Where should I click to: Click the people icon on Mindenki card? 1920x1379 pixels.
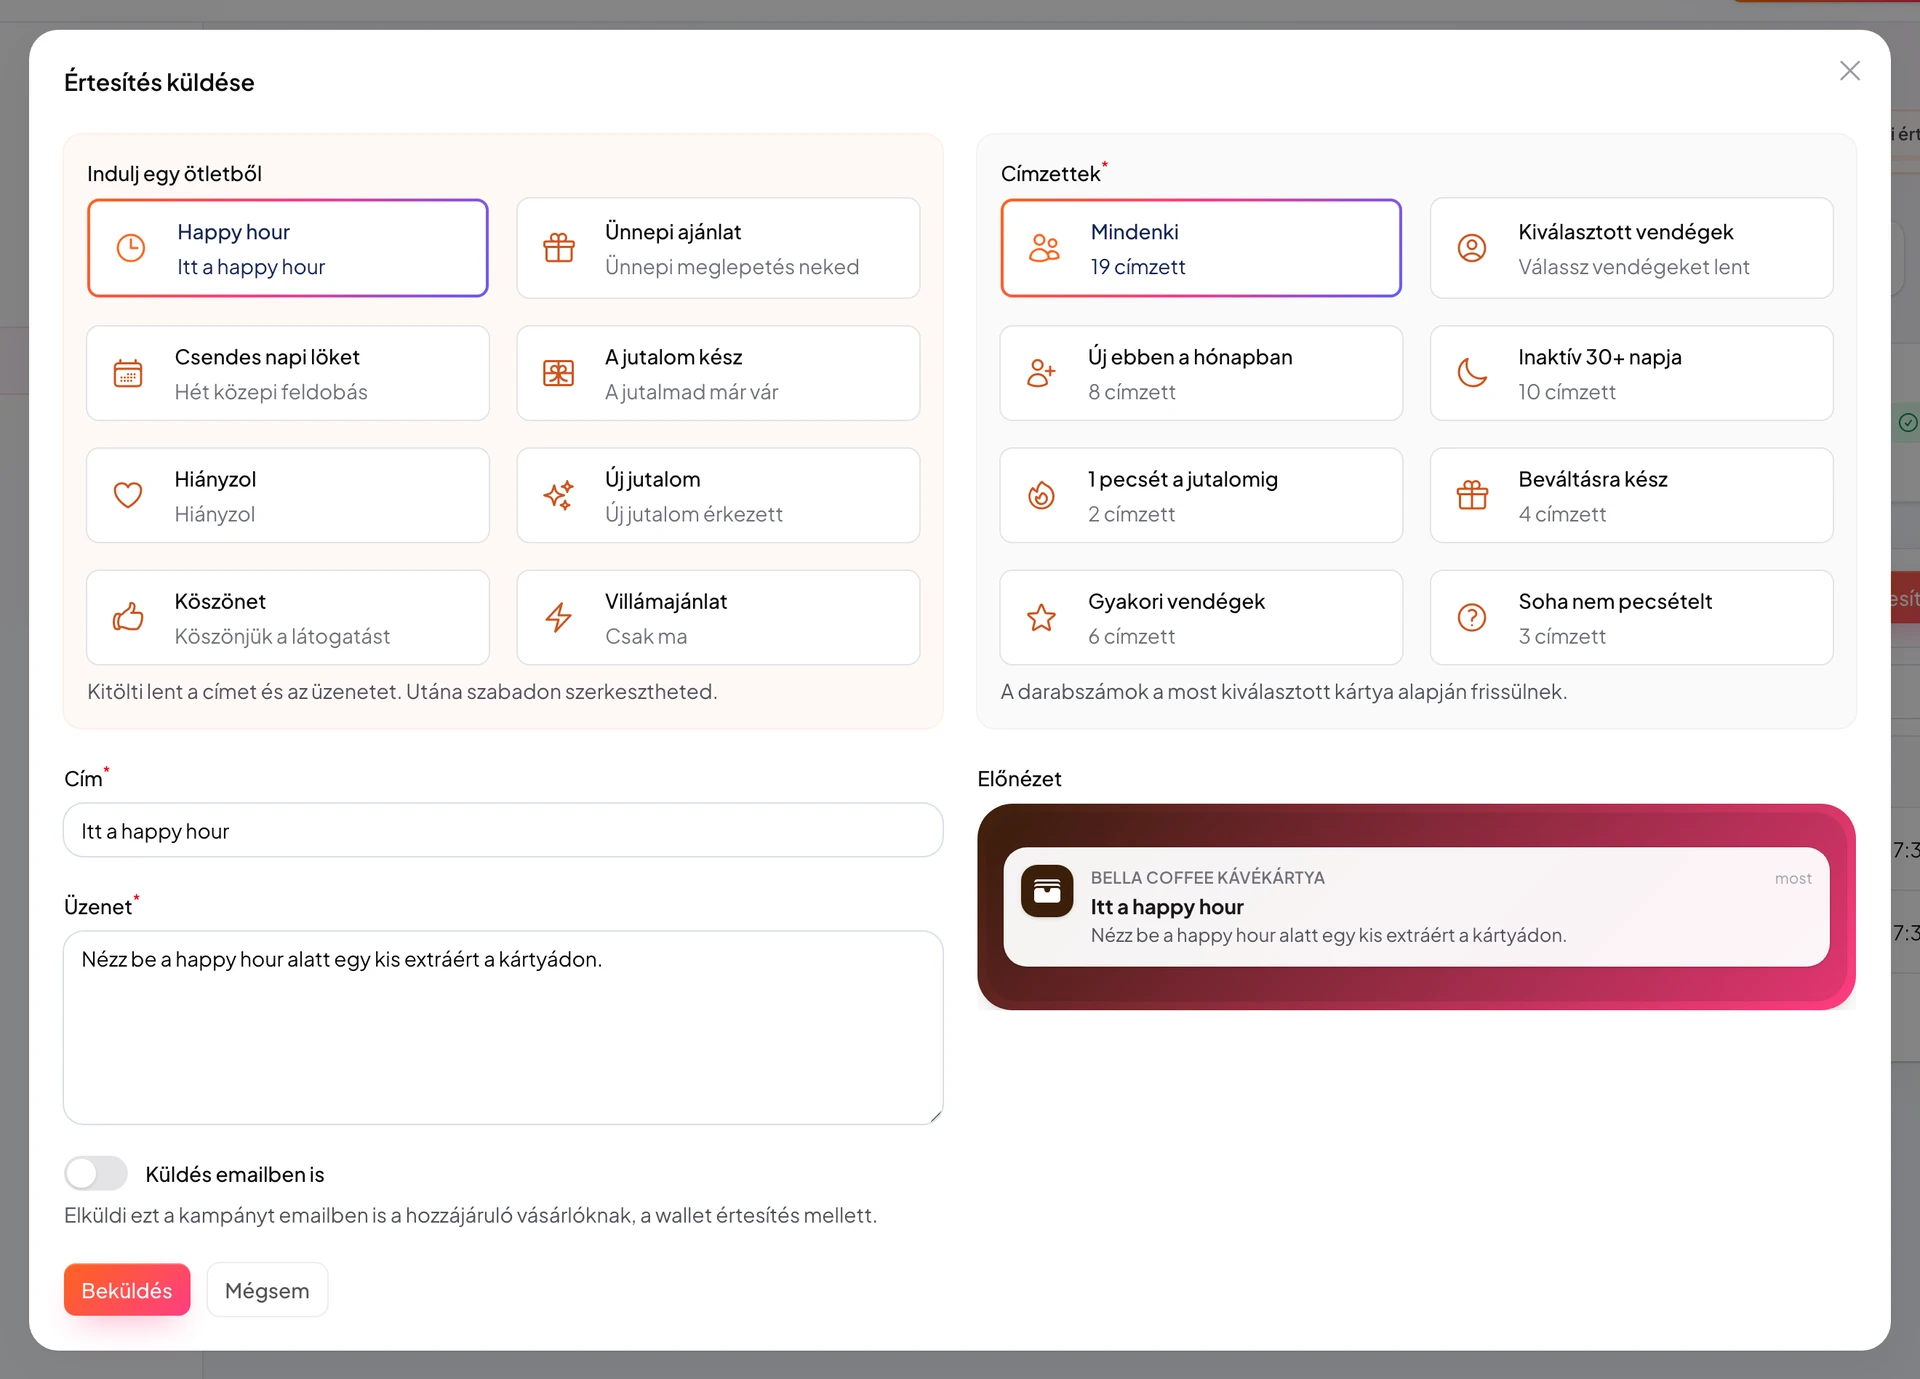point(1044,248)
